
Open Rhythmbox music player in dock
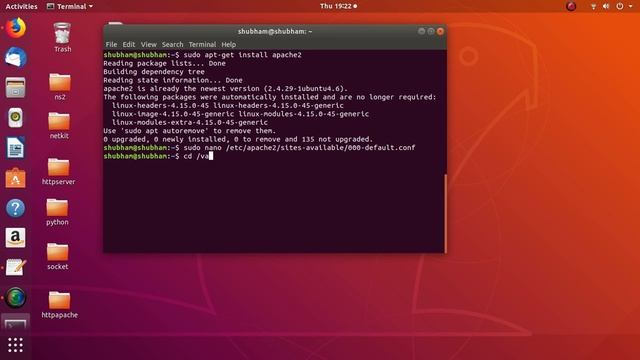click(16, 118)
